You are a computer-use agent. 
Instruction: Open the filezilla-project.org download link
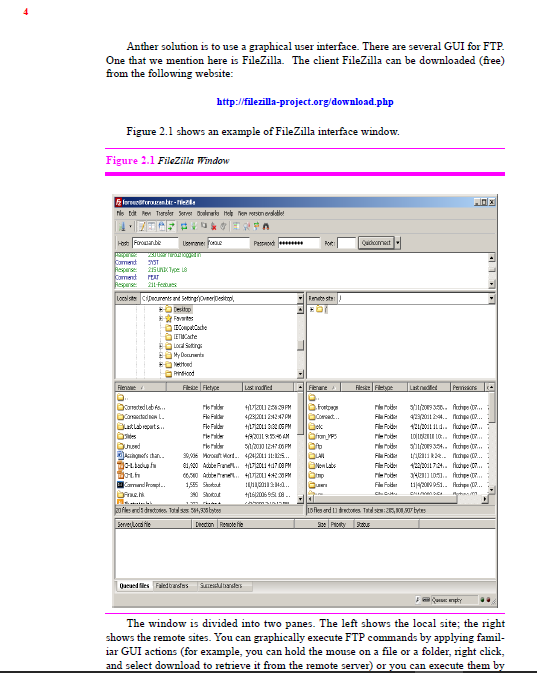click(305, 102)
